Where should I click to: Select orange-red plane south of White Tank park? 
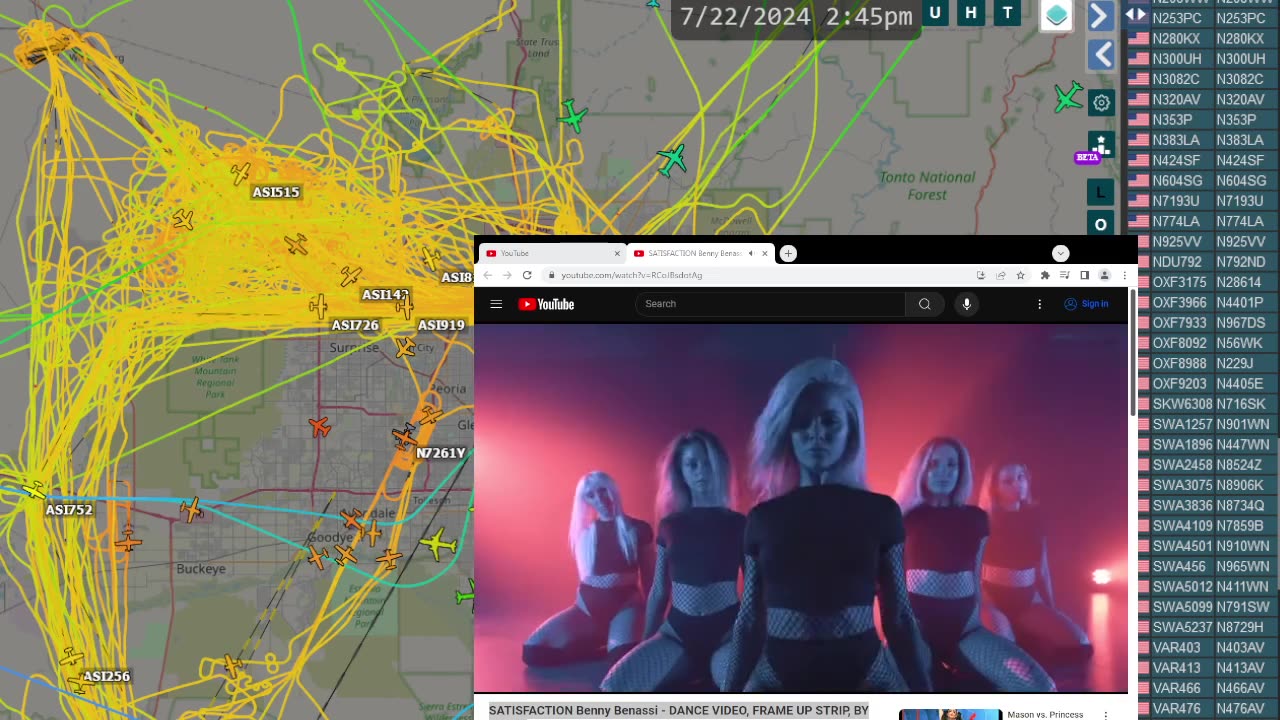pyautogui.click(x=319, y=427)
